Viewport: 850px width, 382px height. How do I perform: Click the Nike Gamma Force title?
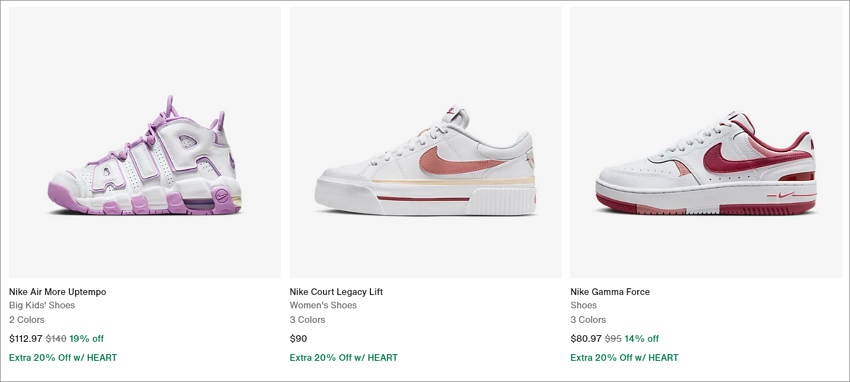coord(610,292)
